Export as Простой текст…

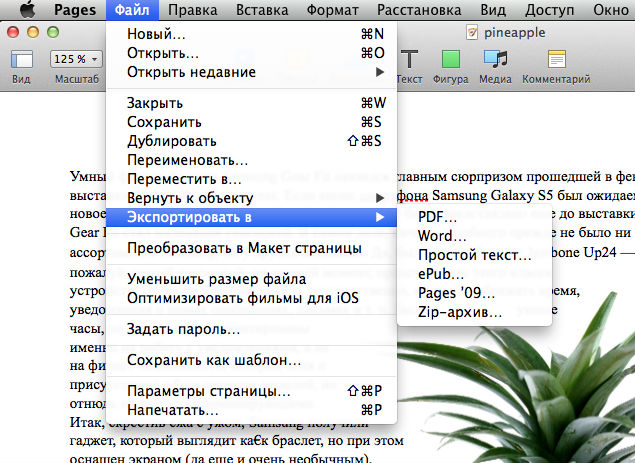[x=474, y=255]
